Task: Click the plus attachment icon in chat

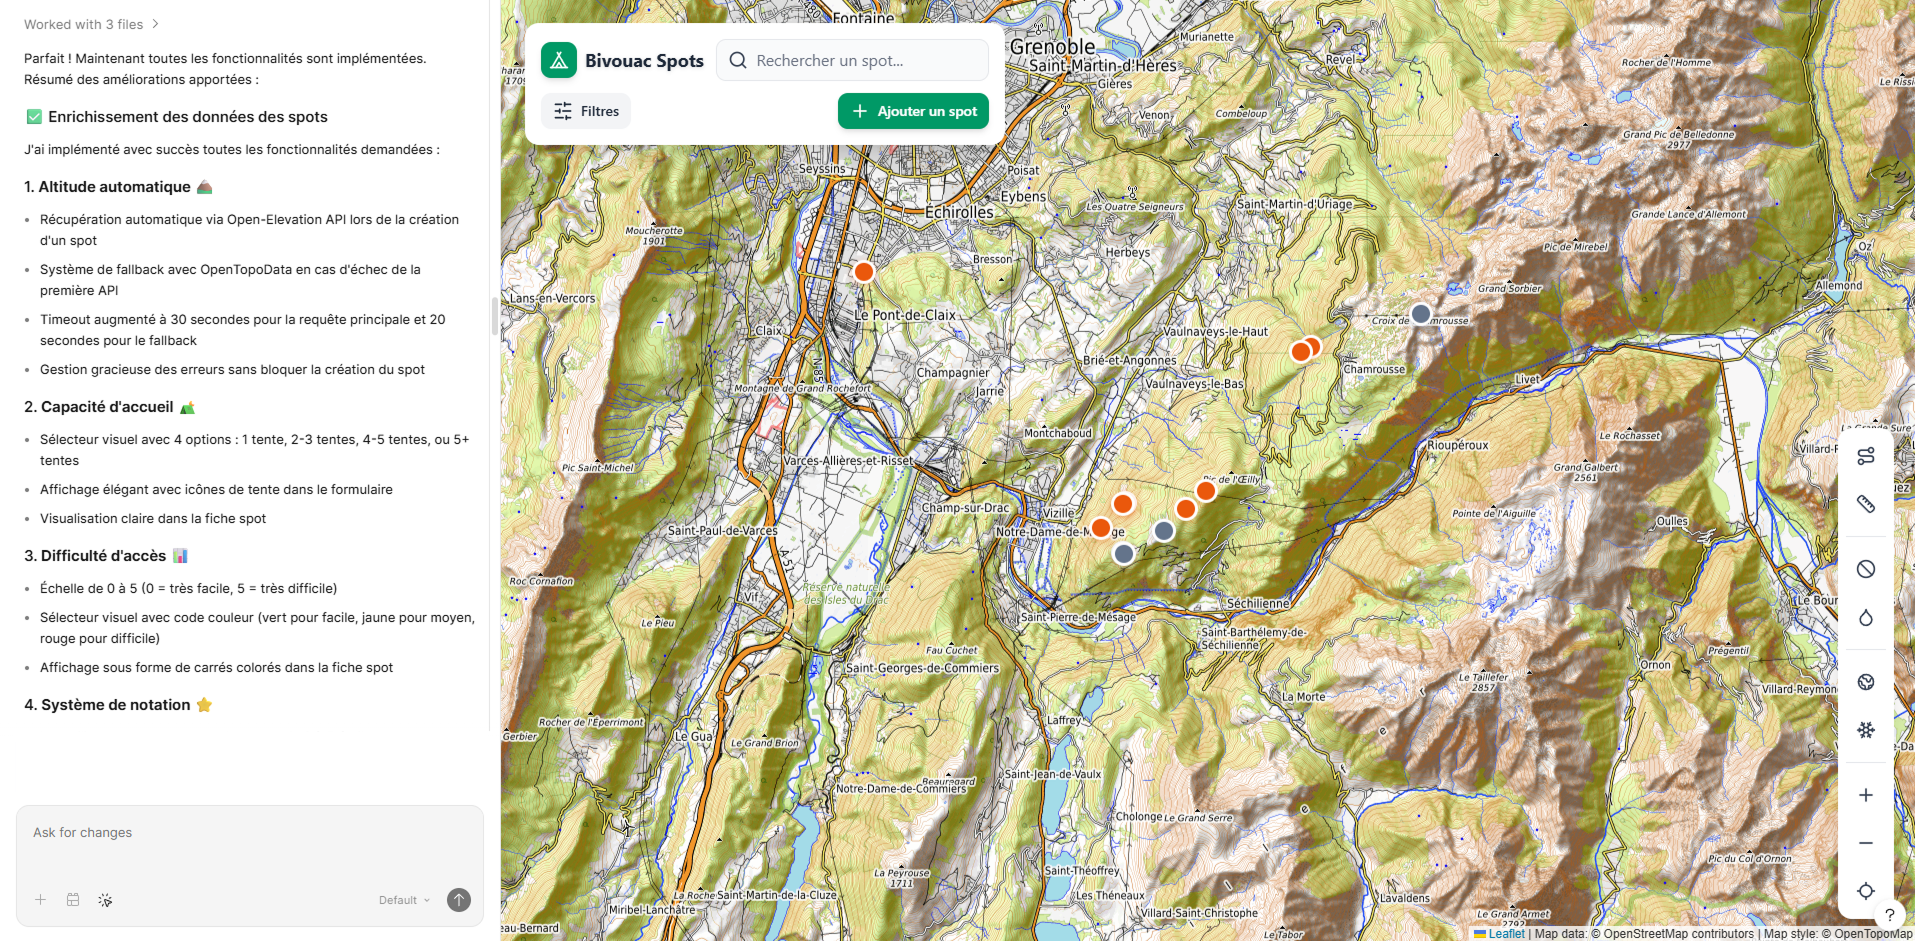Action: click(x=41, y=900)
